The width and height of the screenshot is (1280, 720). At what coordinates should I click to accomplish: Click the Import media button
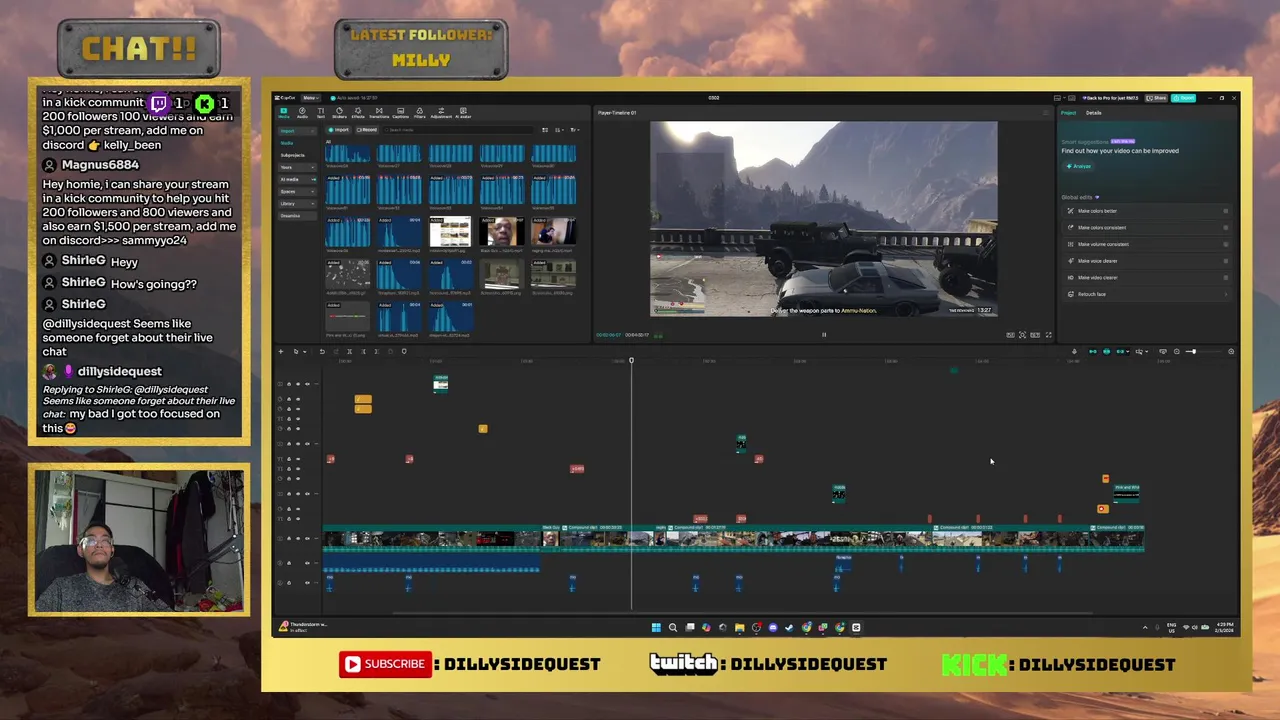click(x=338, y=130)
